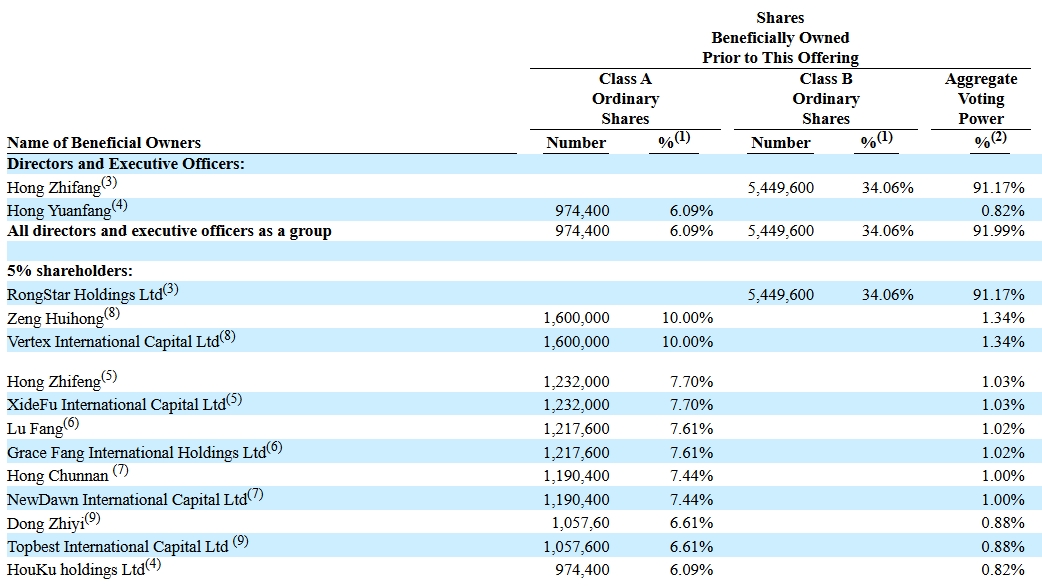The image size is (1042, 587).
Task: Click "All directors and executive officers as a group"
Action: (x=169, y=231)
